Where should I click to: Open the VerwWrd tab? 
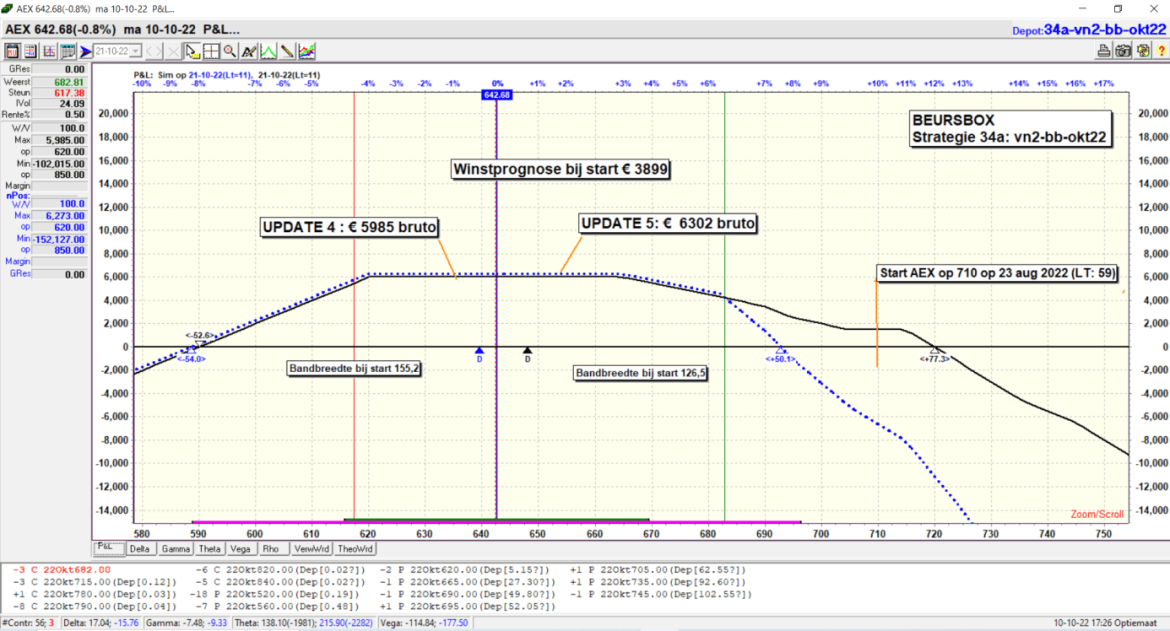[311, 549]
